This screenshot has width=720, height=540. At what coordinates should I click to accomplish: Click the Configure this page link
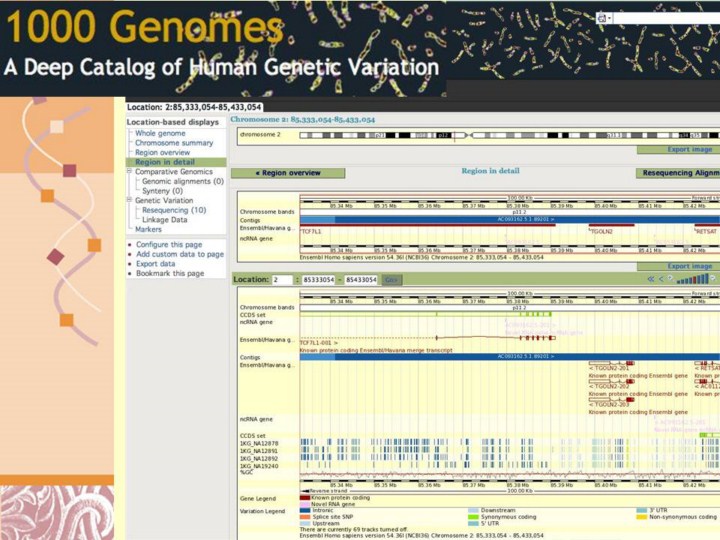click(x=169, y=245)
